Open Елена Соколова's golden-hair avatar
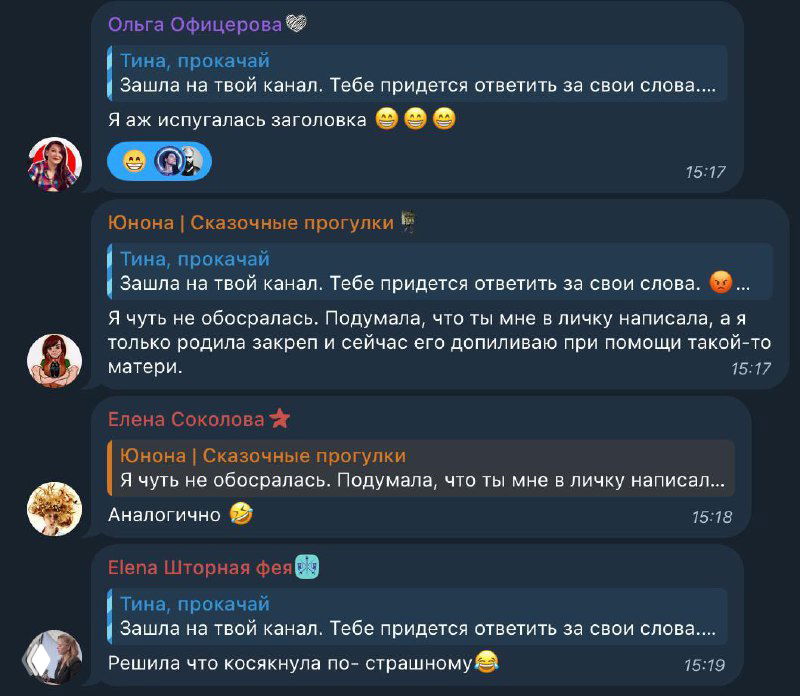Image resolution: width=800 pixels, height=696 pixels. pyautogui.click(x=54, y=509)
